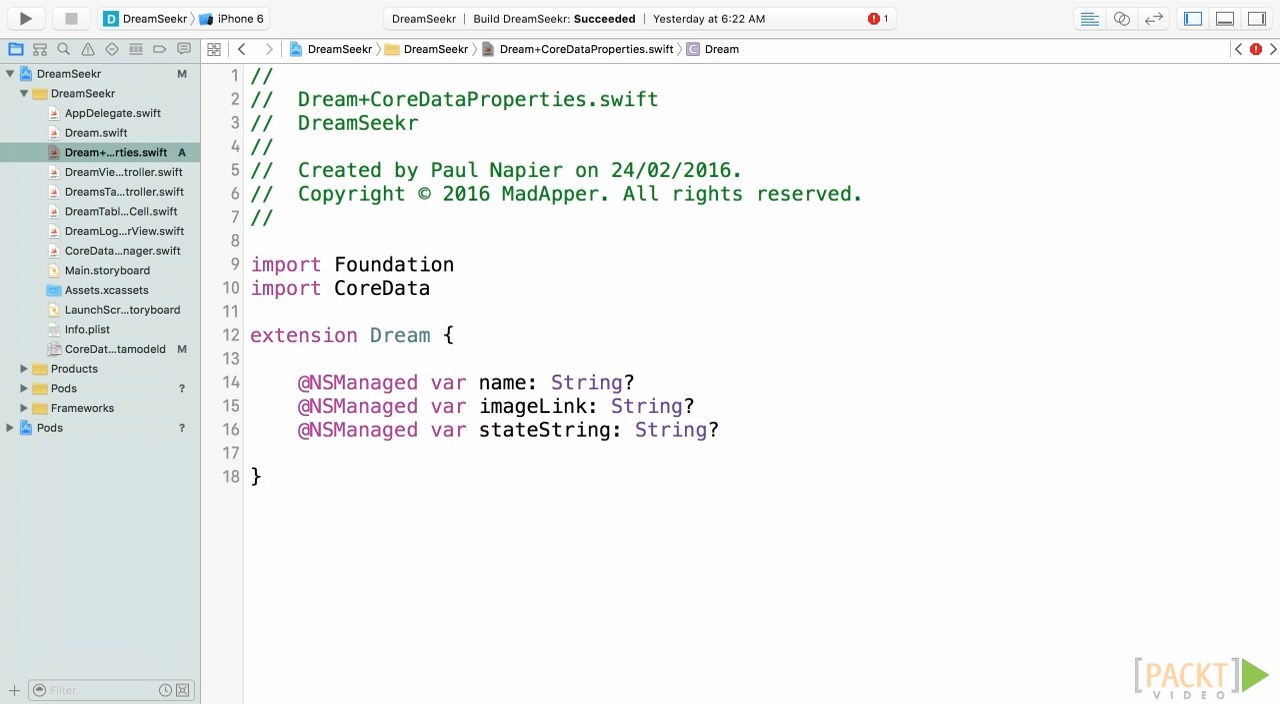
Task: Run the DreamSeekr app
Action: pos(26,18)
